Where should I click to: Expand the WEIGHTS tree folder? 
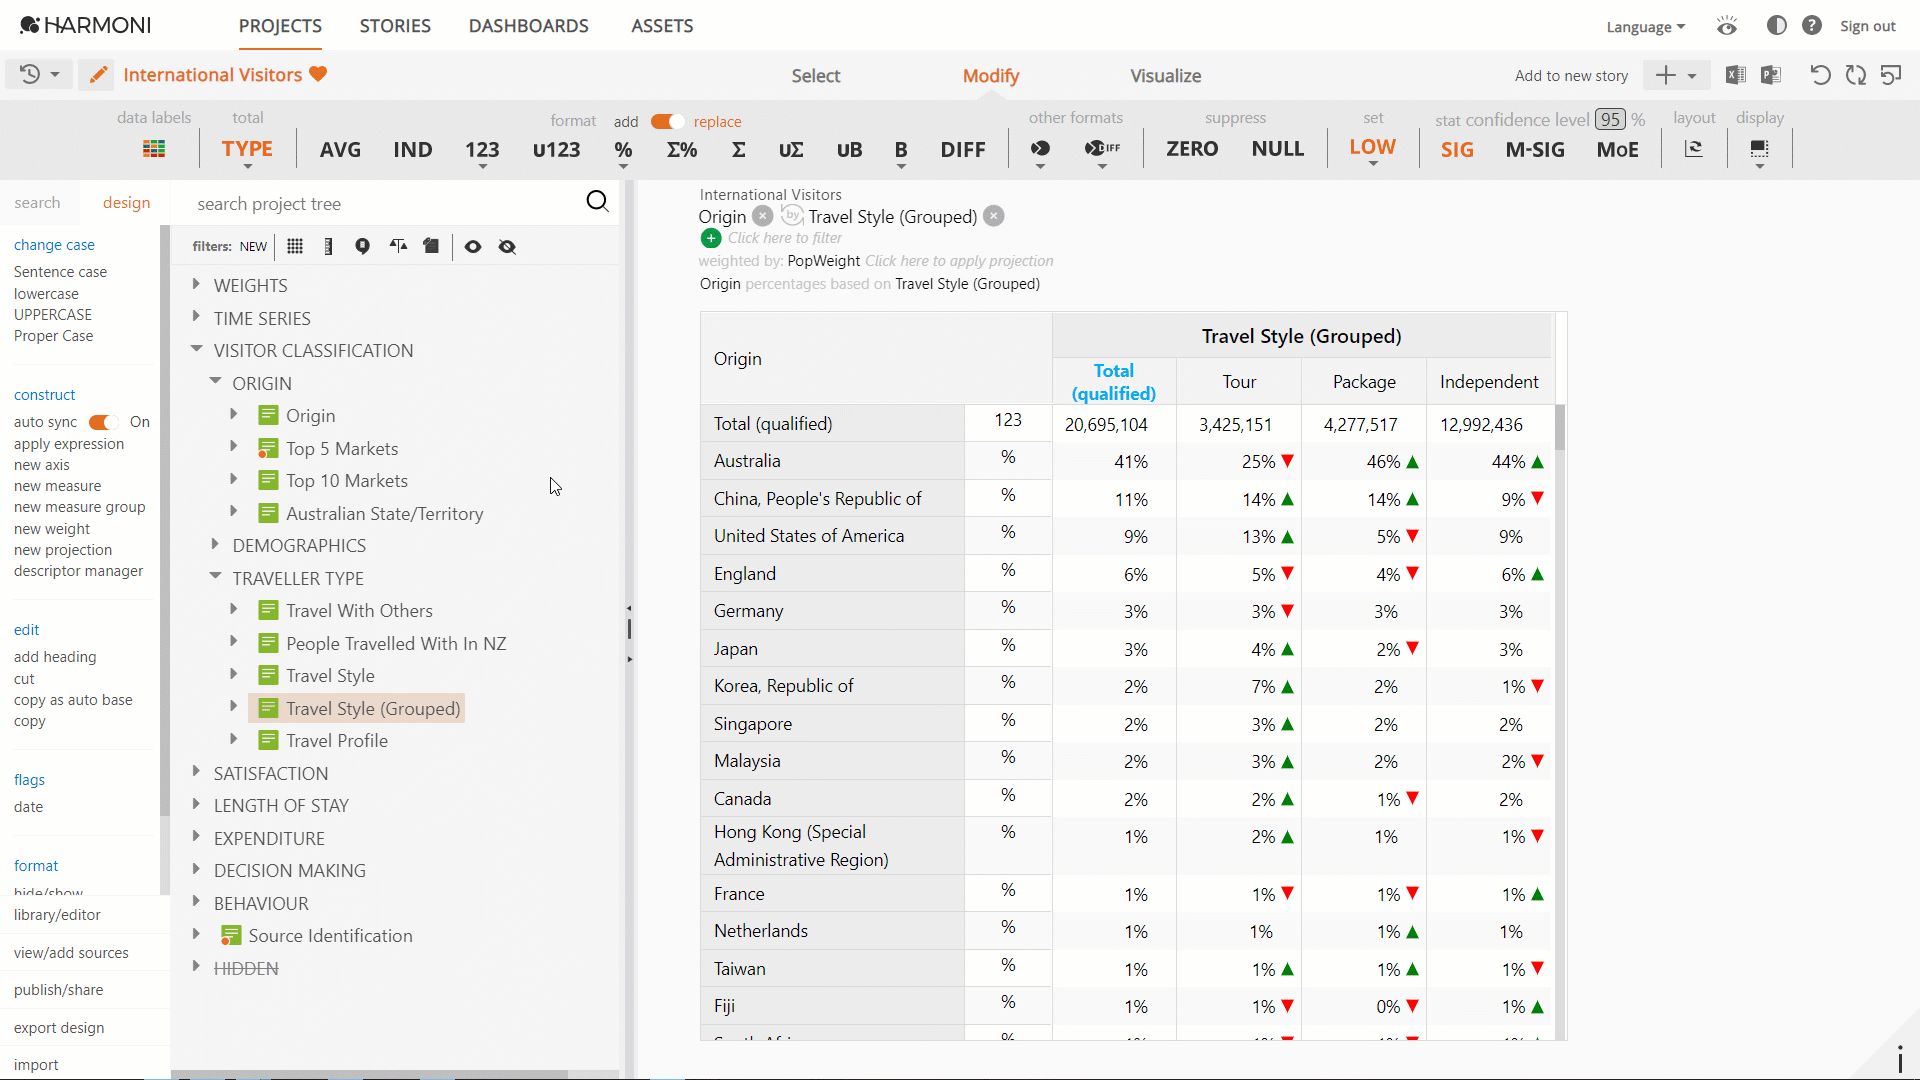(x=196, y=285)
